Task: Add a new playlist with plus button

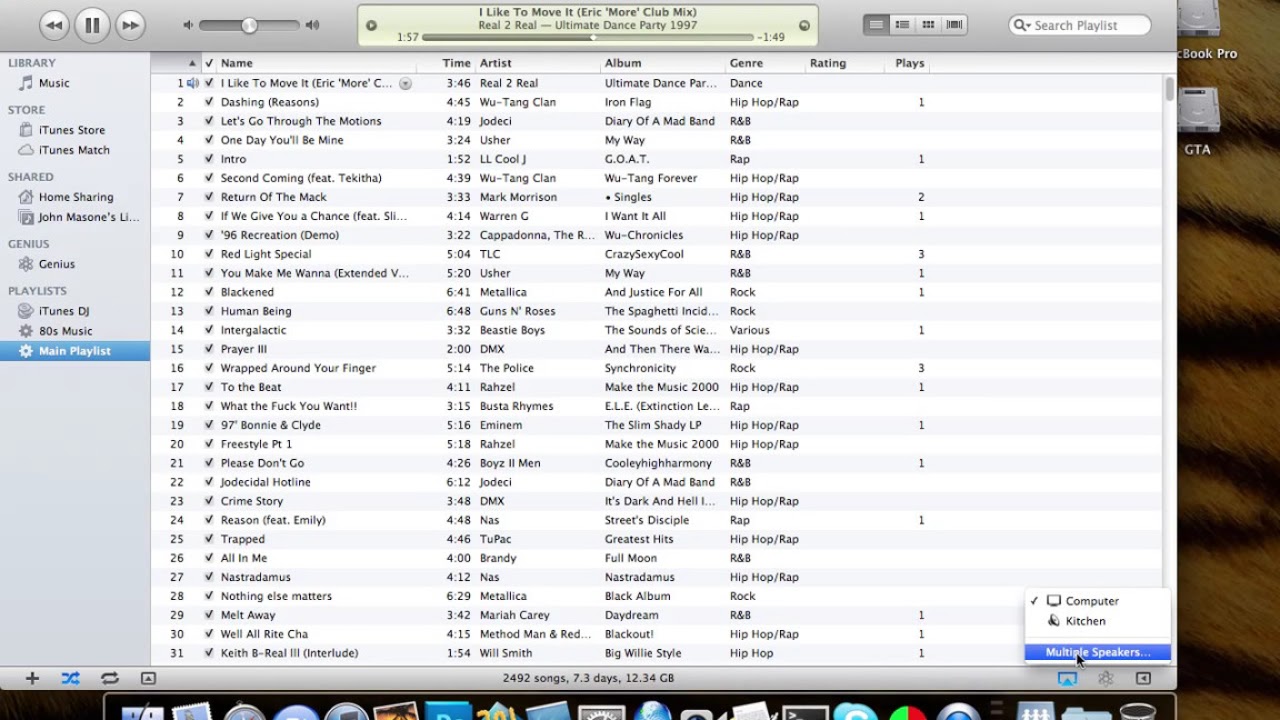Action: click(x=32, y=678)
